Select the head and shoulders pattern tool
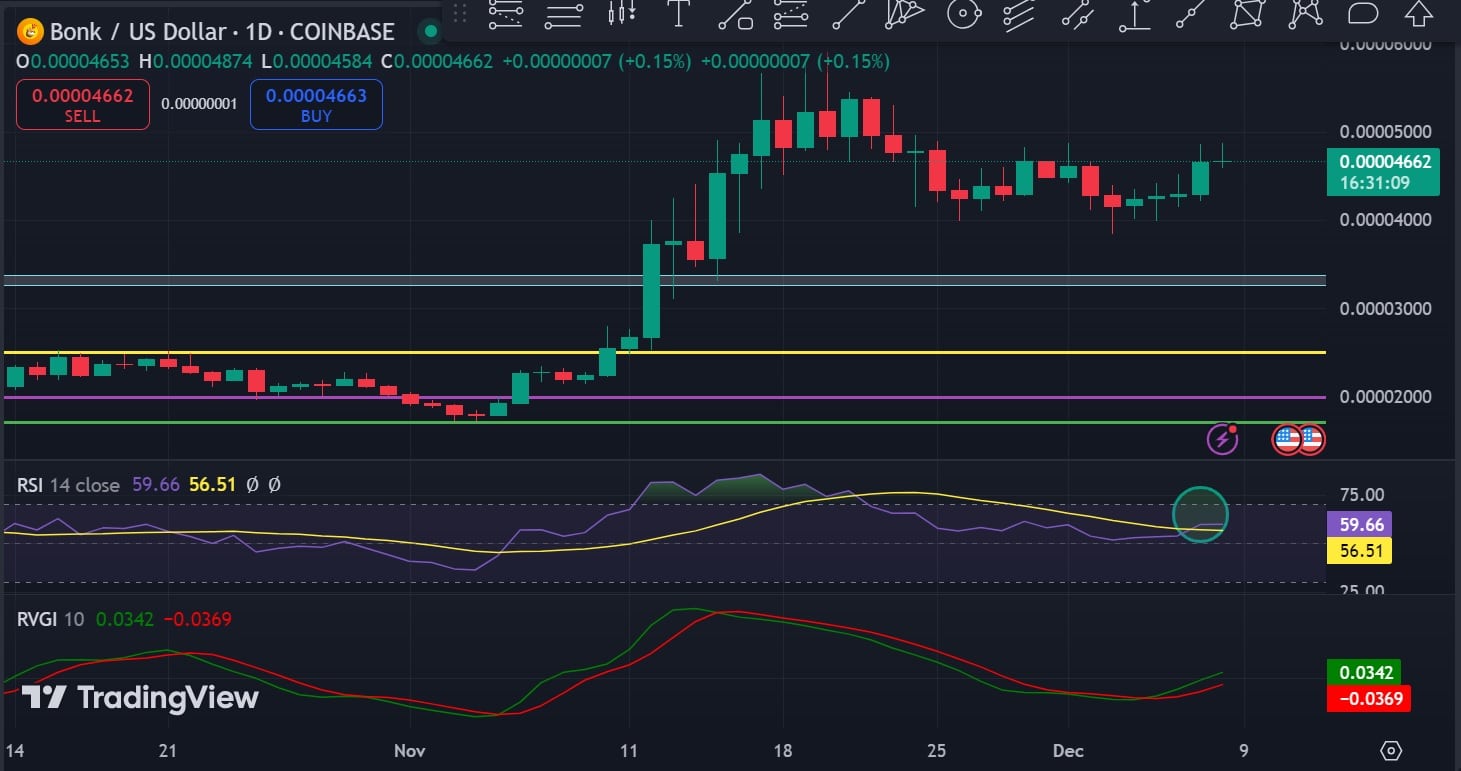 (x=1305, y=13)
